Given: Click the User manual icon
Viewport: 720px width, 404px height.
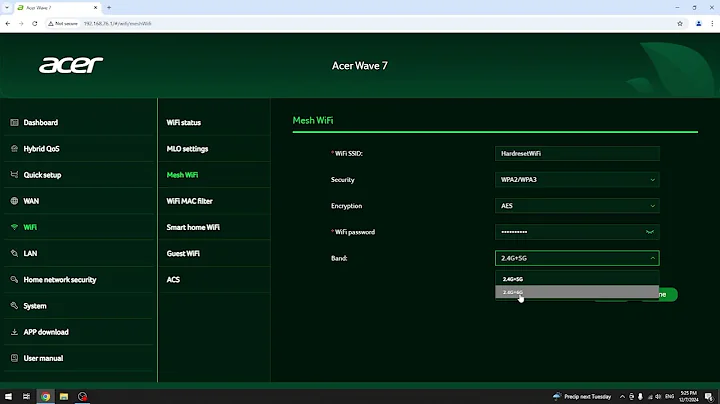Looking at the screenshot, I should click(14, 358).
